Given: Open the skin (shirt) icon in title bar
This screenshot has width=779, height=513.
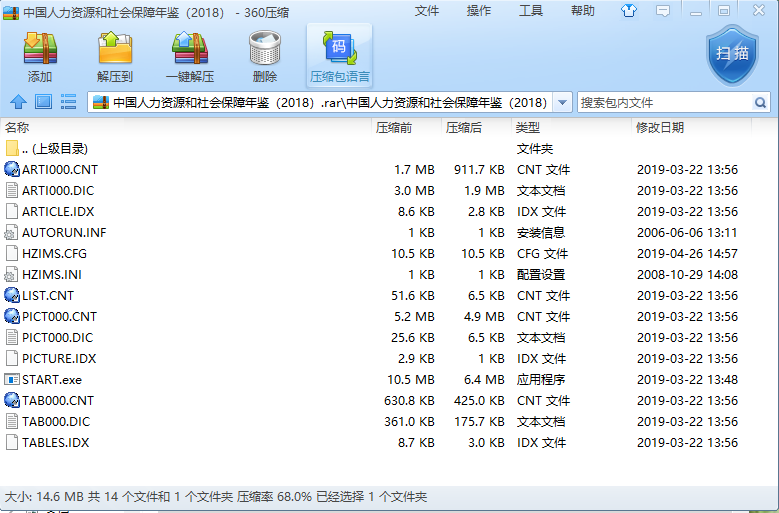Looking at the screenshot, I should [629, 10].
